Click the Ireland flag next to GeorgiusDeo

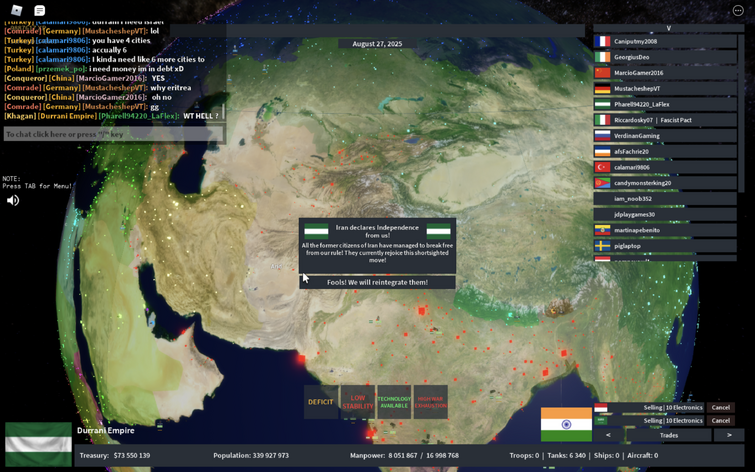602,57
